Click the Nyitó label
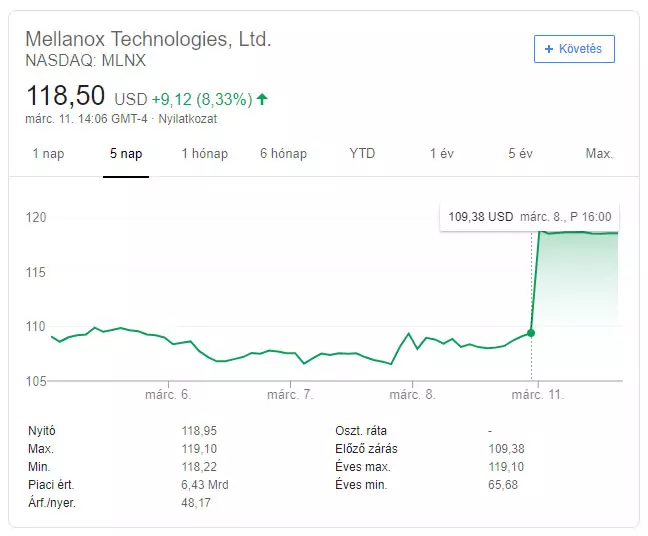The height and width of the screenshot is (536, 648). (42, 431)
